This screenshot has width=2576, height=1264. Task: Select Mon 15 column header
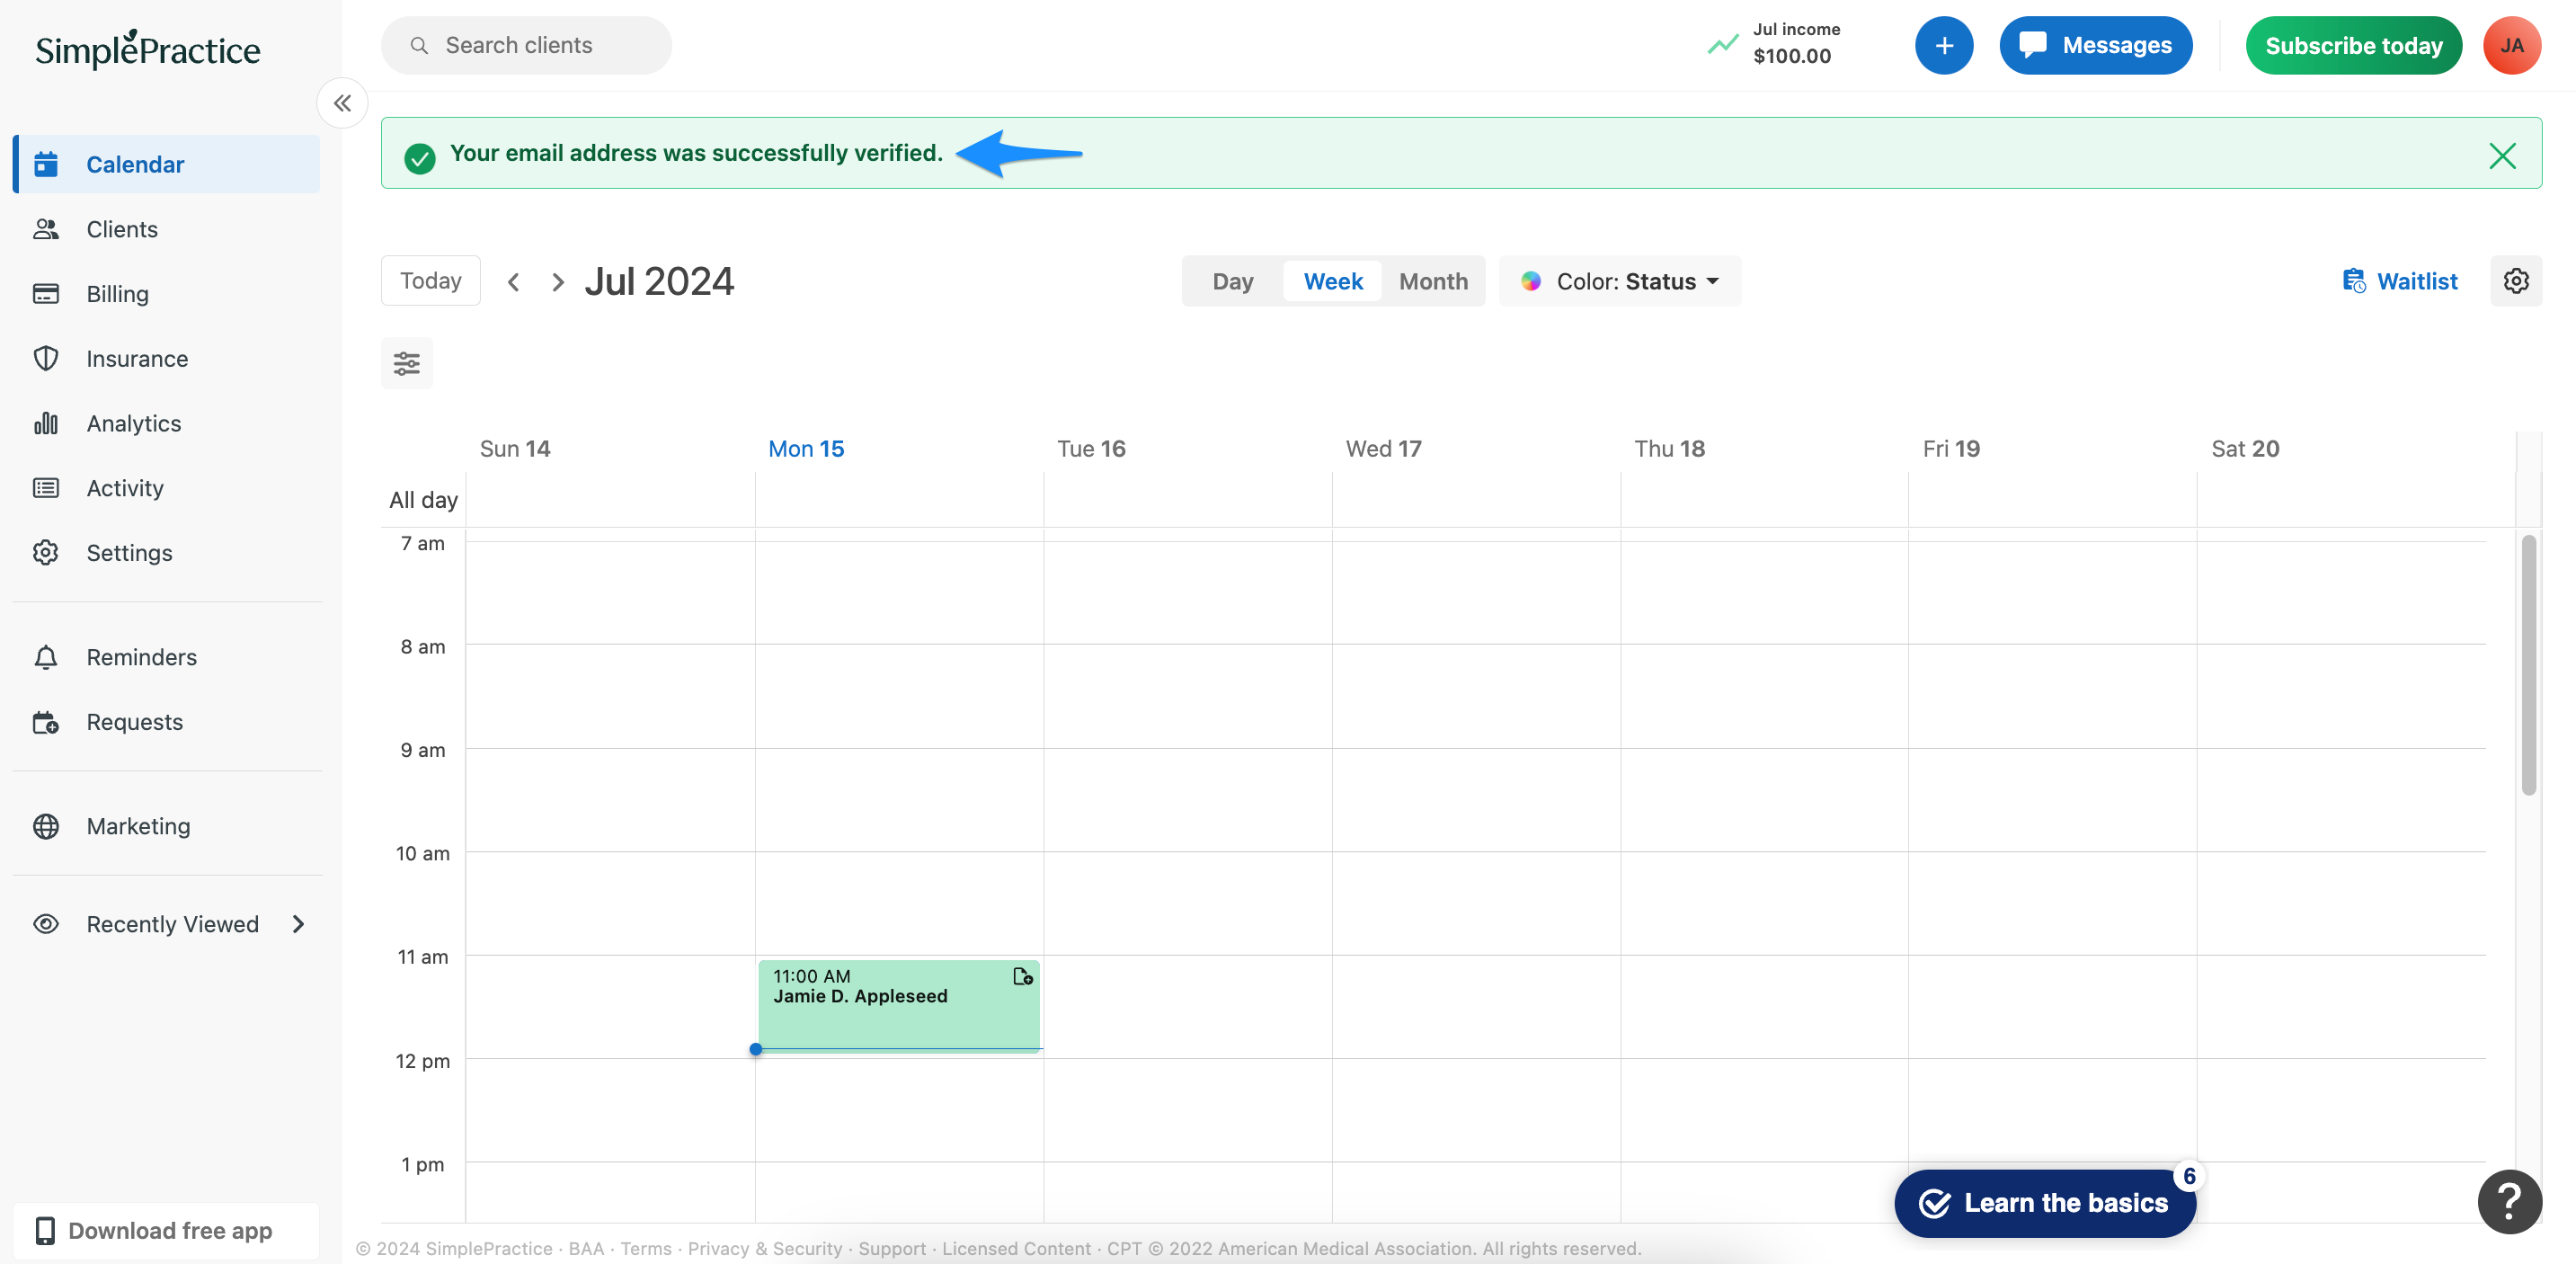click(806, 448)
